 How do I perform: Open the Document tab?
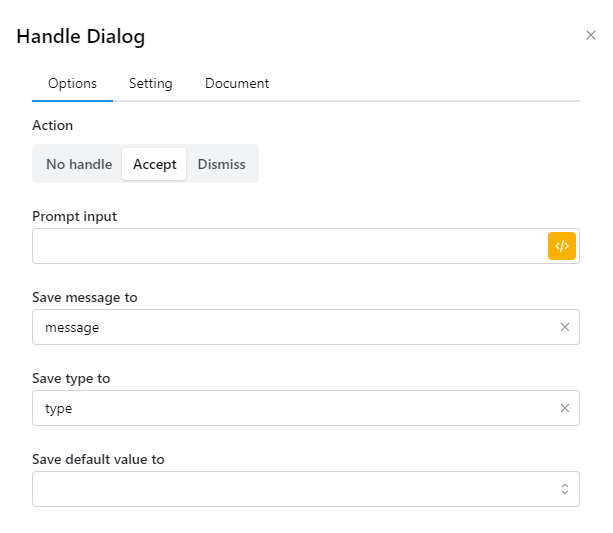pos(237,84)
